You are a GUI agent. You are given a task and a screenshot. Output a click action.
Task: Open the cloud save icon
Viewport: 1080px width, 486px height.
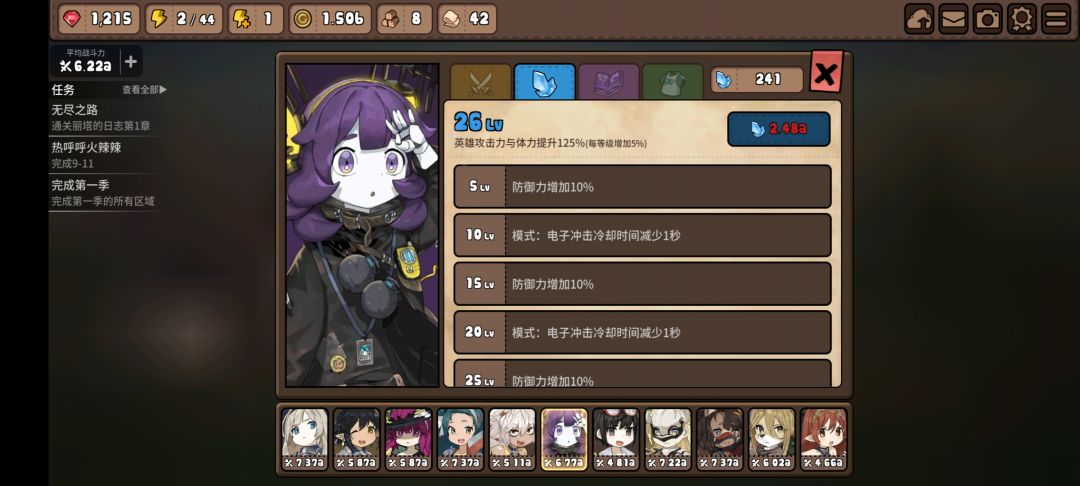[x=919, y=19]
